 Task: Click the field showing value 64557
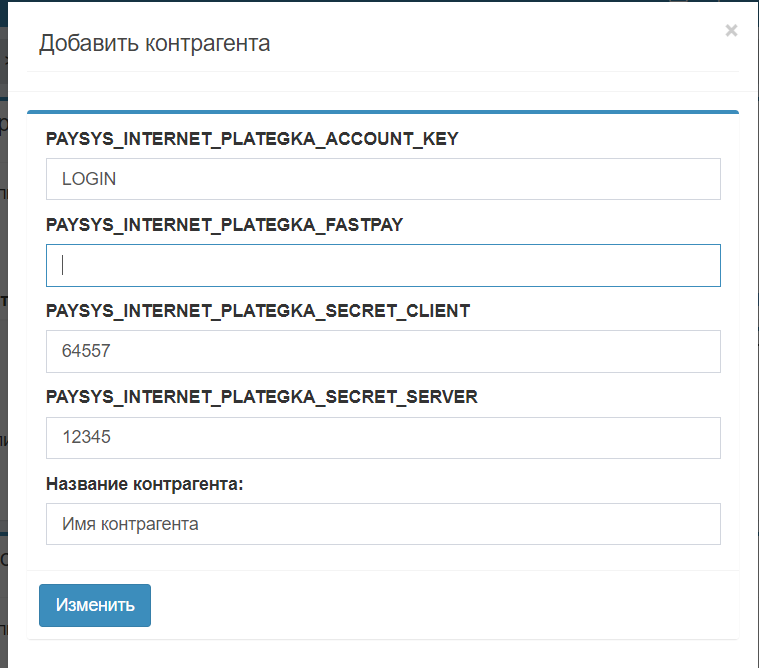point(383,352)
